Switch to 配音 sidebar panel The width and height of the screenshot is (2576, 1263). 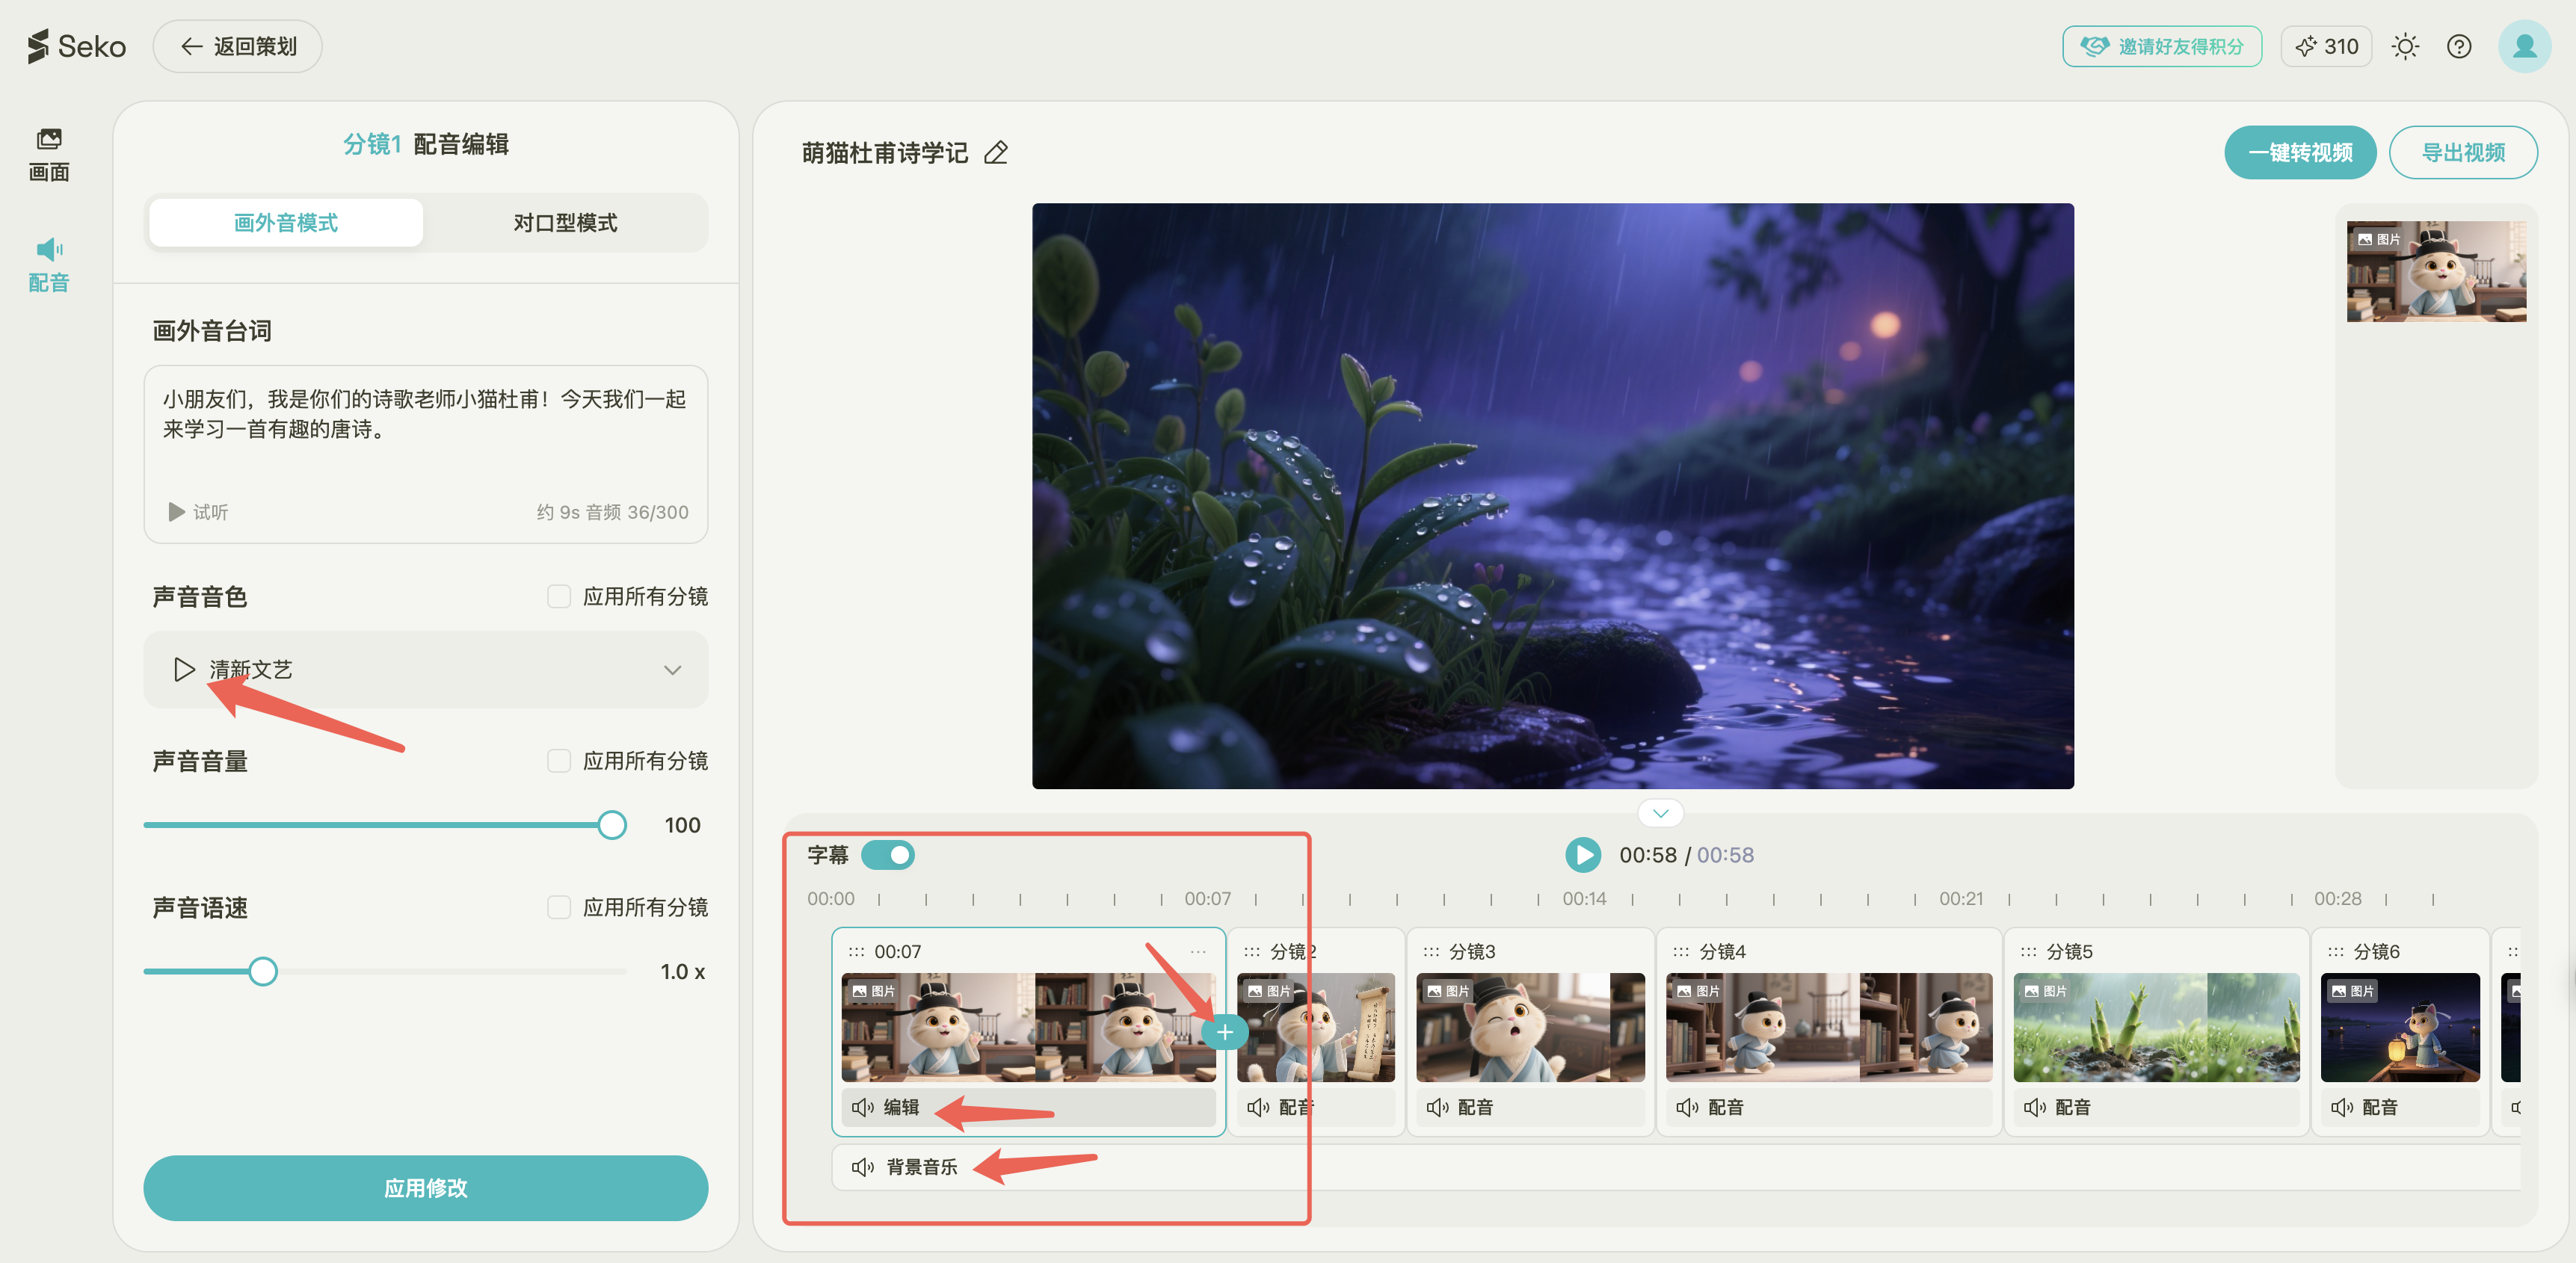pyautogui.click(x=49, y=265)
